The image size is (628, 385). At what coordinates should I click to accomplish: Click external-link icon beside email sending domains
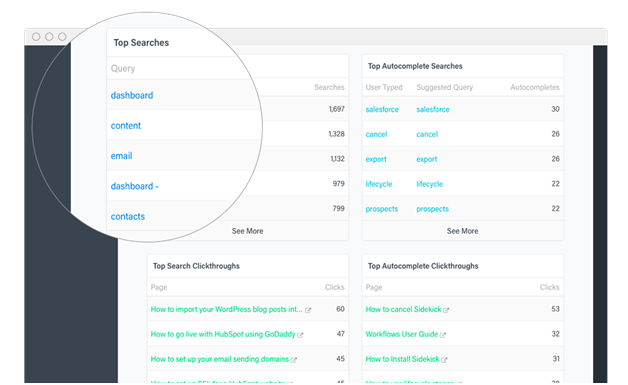294,360
